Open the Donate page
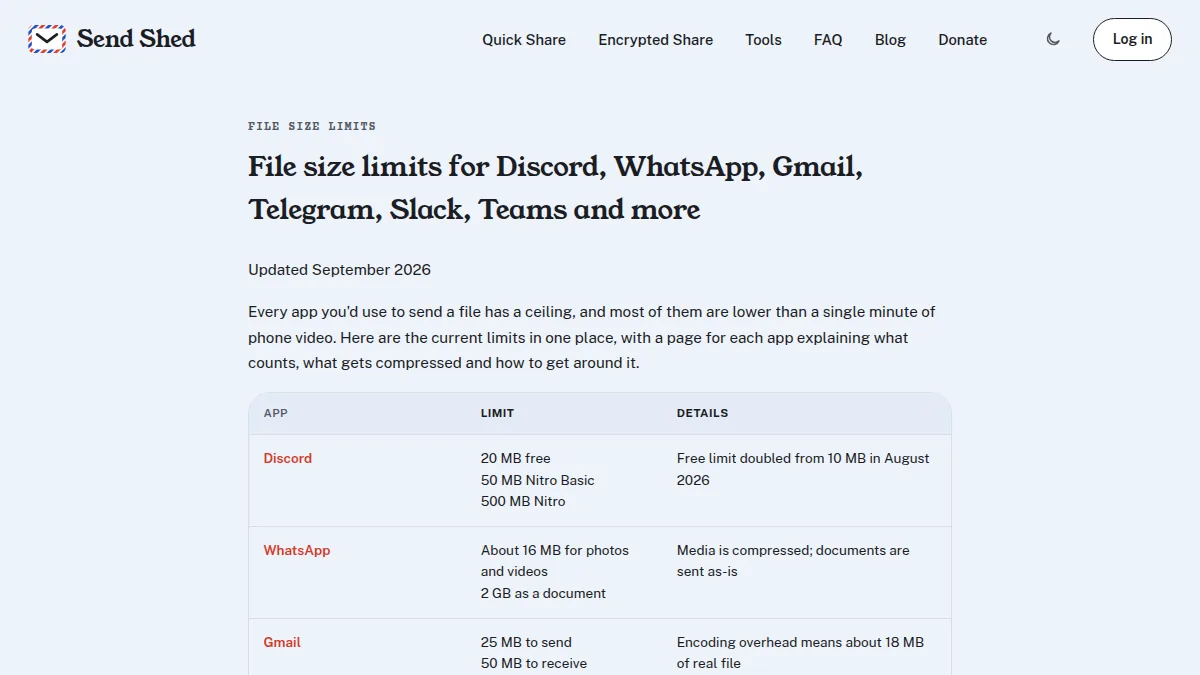The image size is (1200, 675). pyautogui.click(x=963, y=40)
